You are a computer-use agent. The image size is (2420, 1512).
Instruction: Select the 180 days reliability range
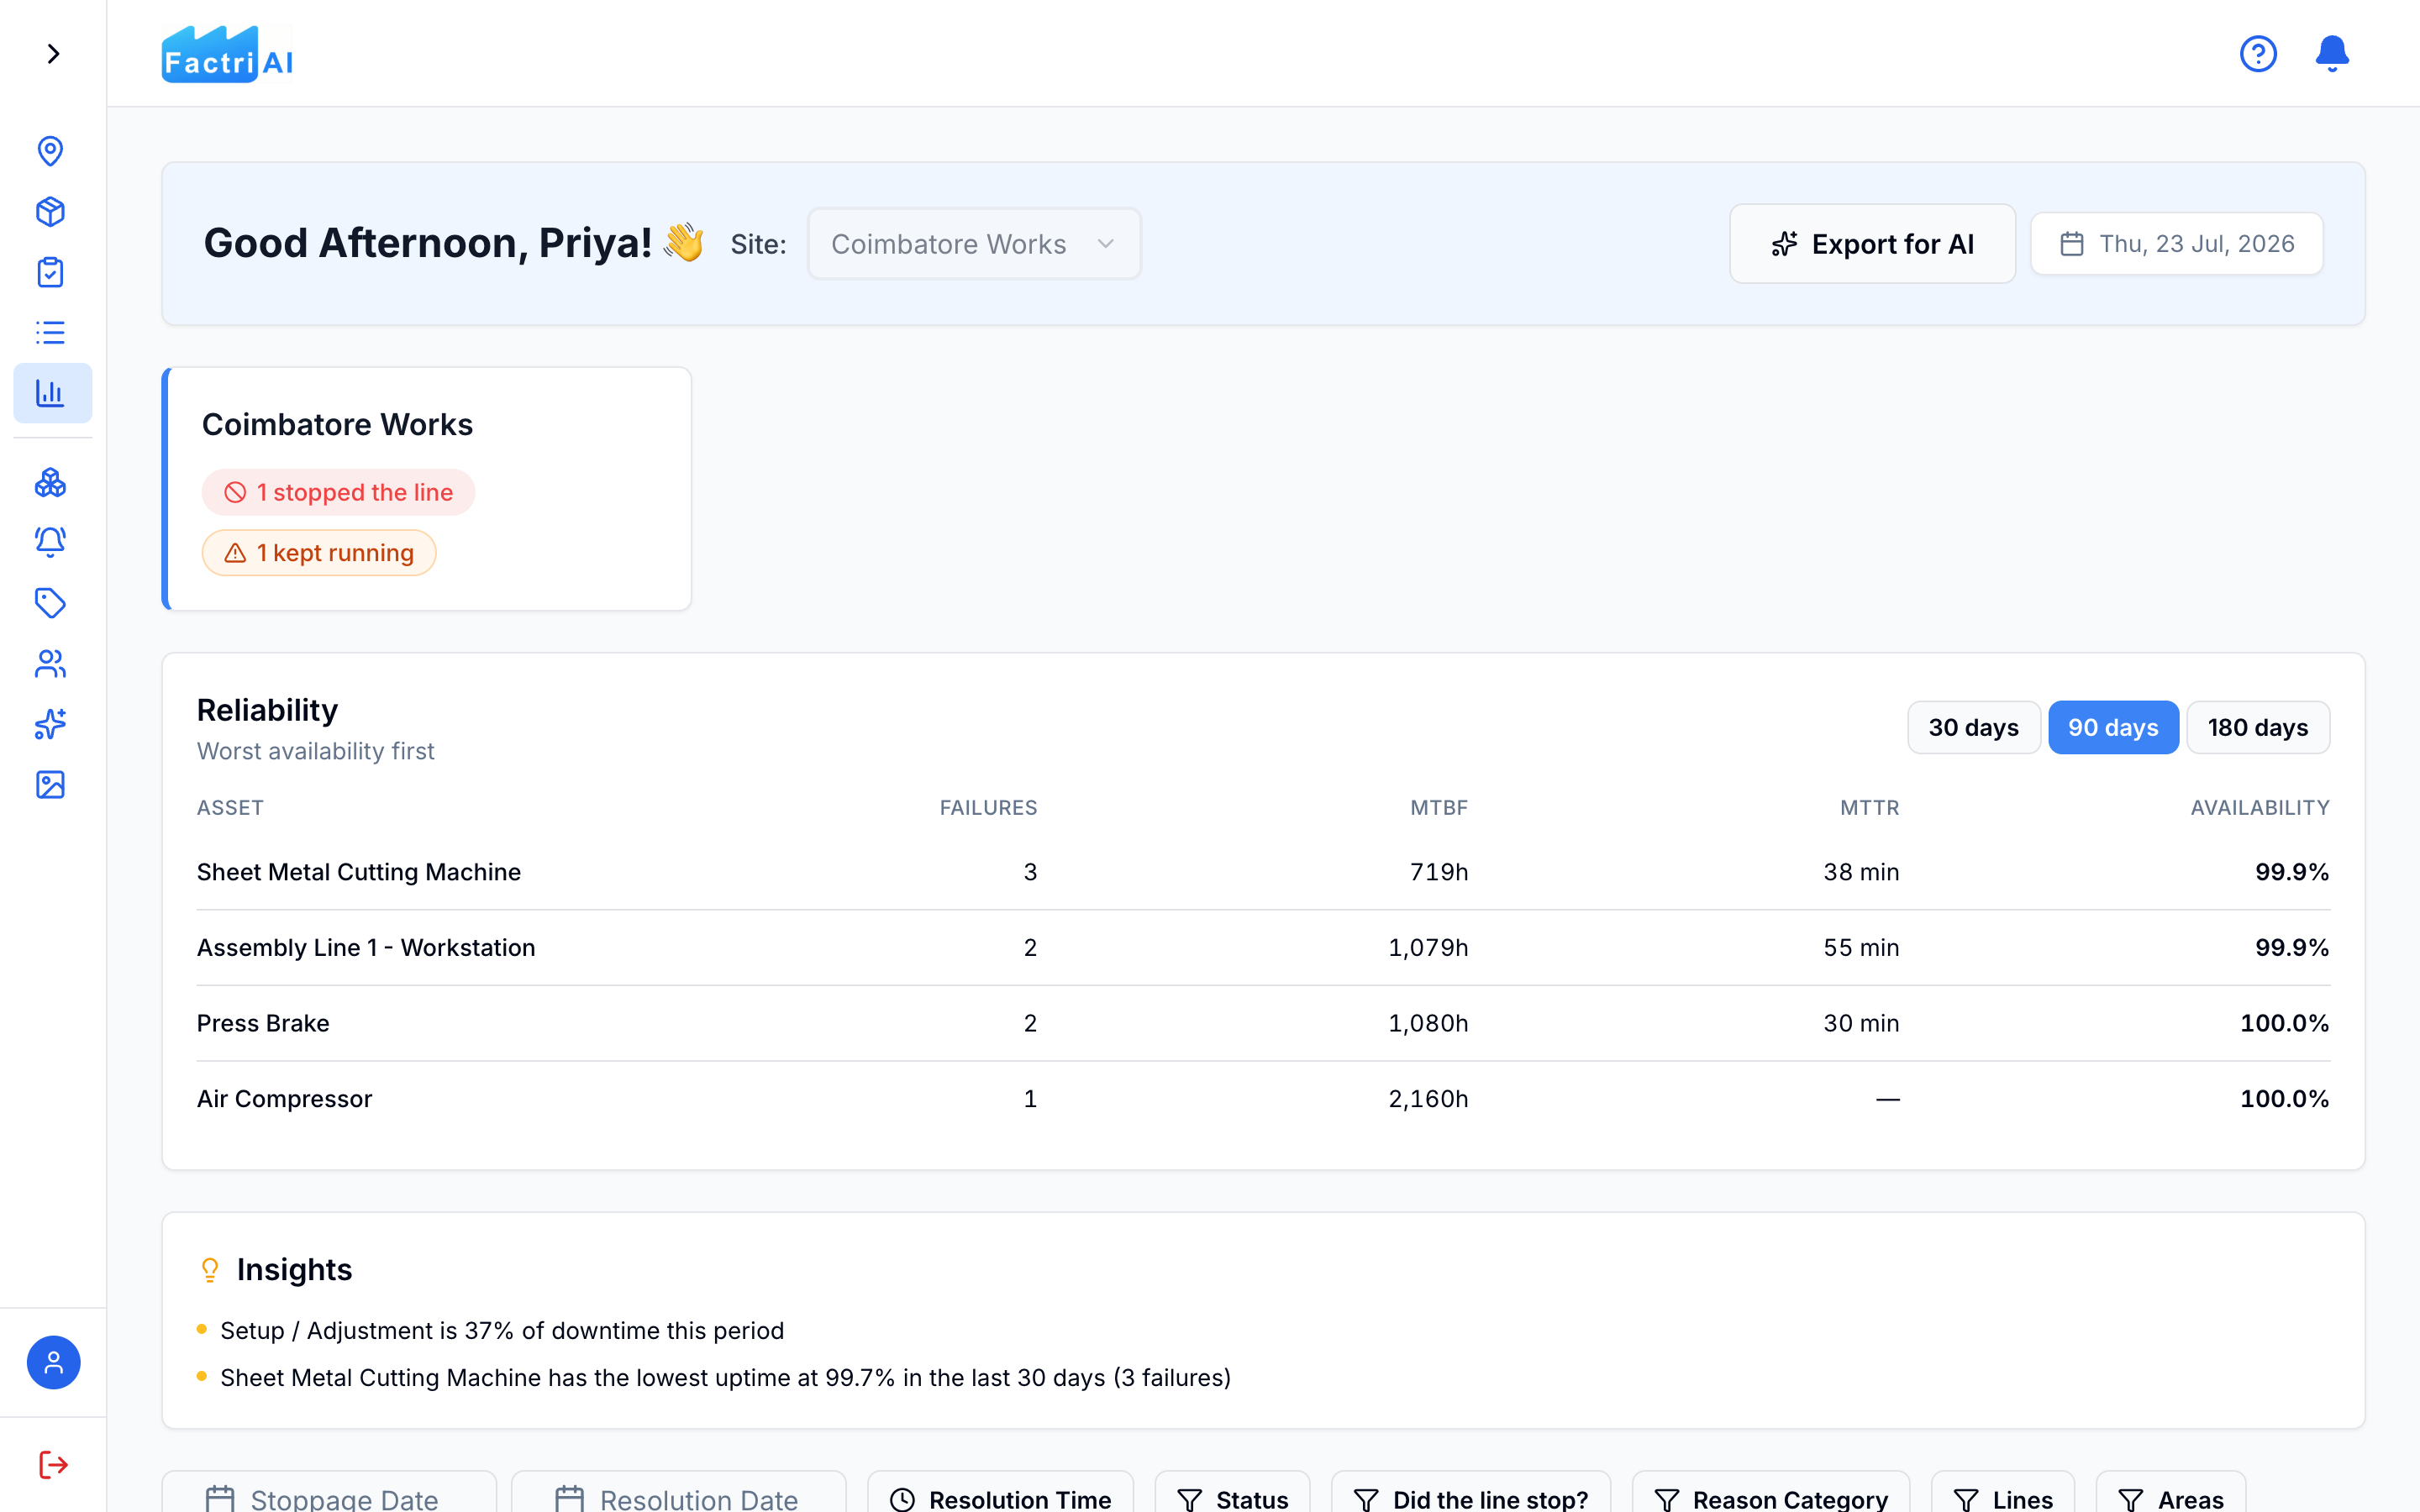click(2258, 727)
